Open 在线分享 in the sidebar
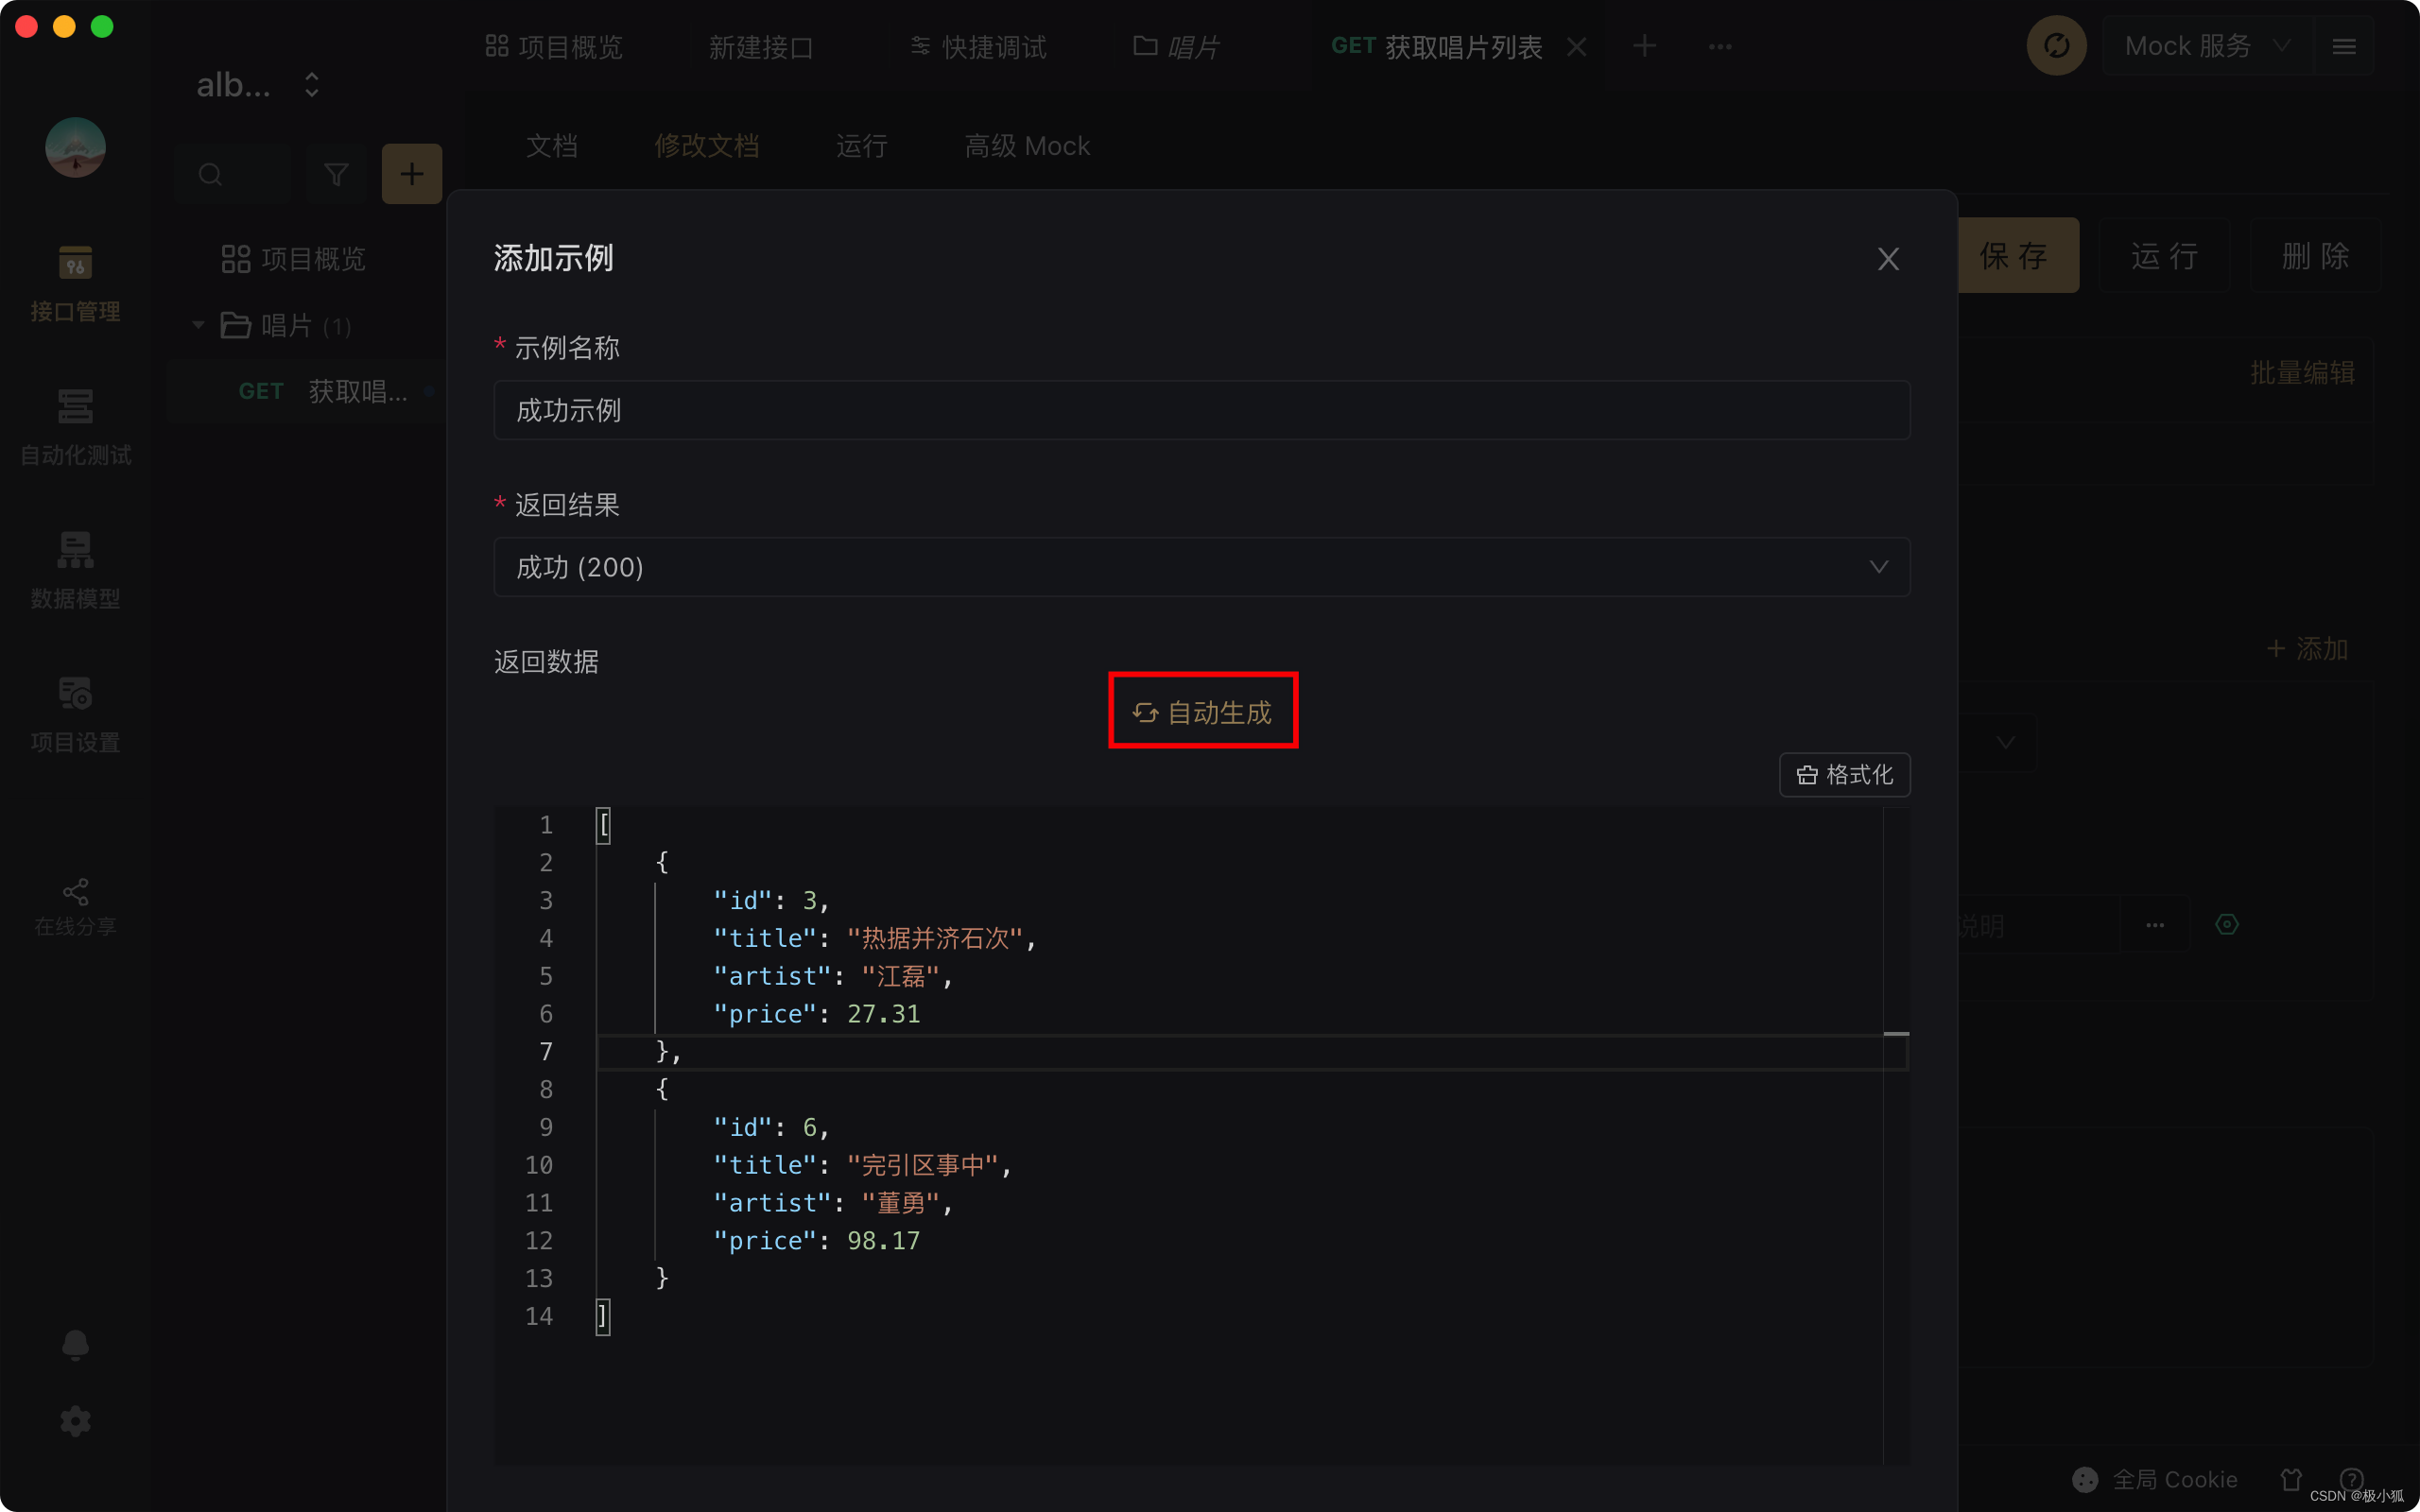The image size is (2420, 1512). pyautogui.click(x=75, y=907)
